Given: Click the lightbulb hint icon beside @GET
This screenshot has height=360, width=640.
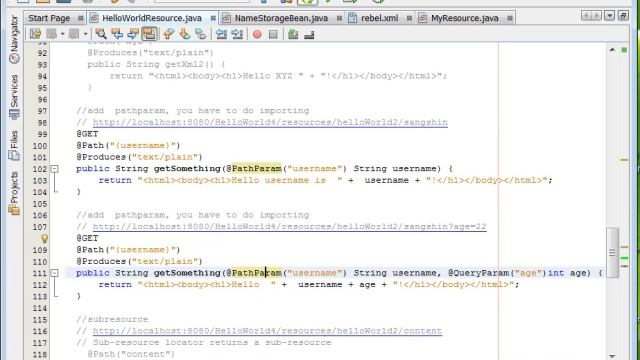Looking at the screenshot, I should click(x=44, y=238).
